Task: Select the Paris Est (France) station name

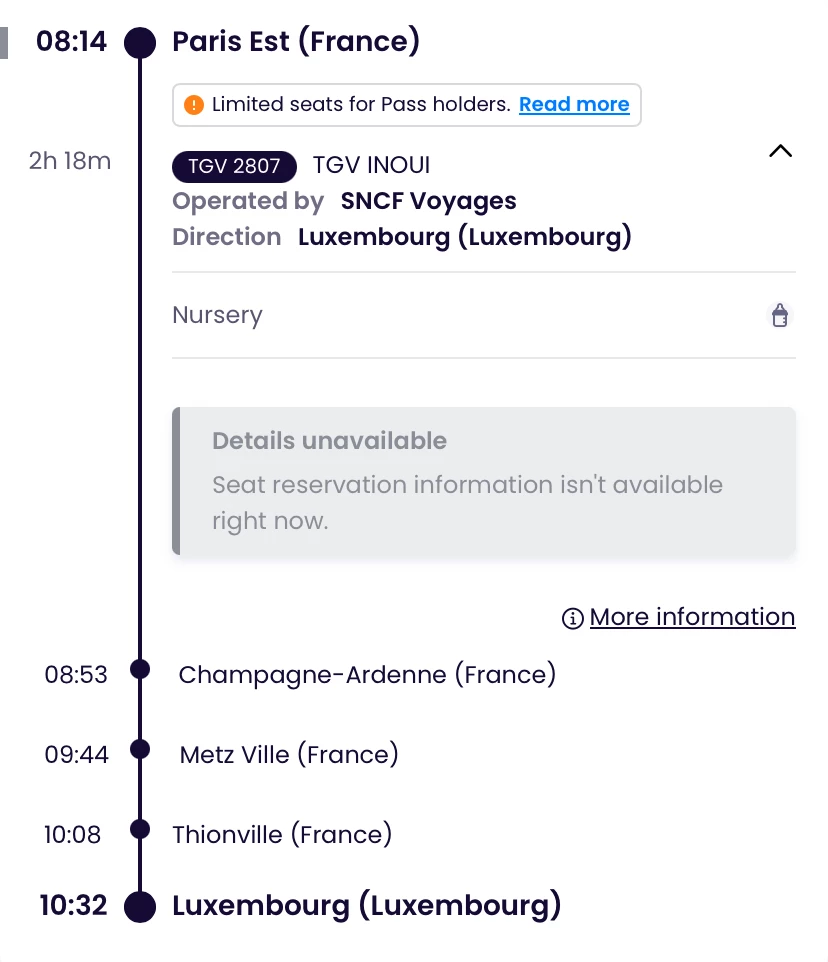Action: click(x=296, y=42)
